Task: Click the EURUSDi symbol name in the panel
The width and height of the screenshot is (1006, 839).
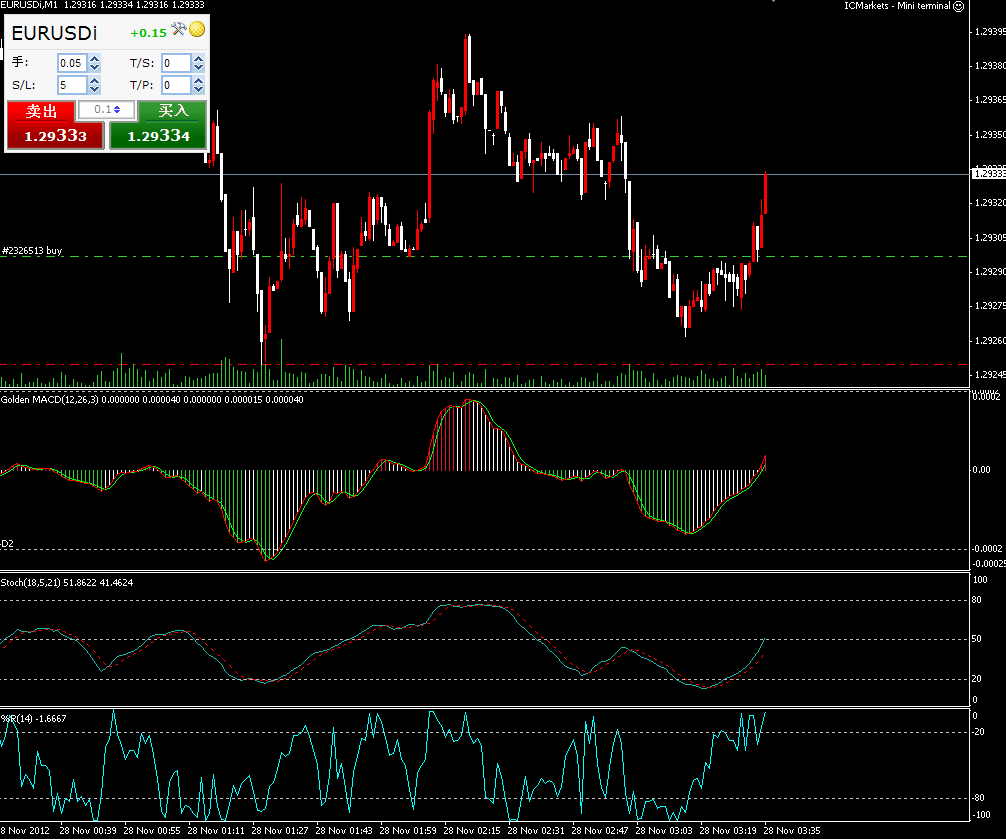Action: pos(54,33)
